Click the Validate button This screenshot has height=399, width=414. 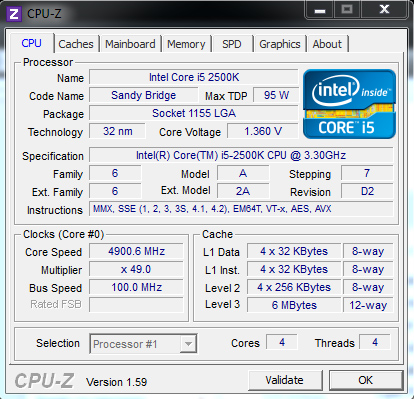[285, 380]
